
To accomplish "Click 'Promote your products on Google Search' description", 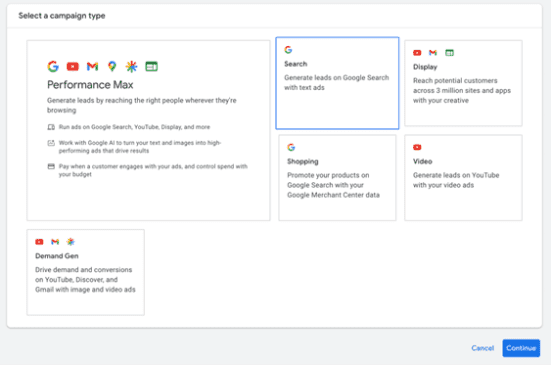I will (x=333, y=185).
